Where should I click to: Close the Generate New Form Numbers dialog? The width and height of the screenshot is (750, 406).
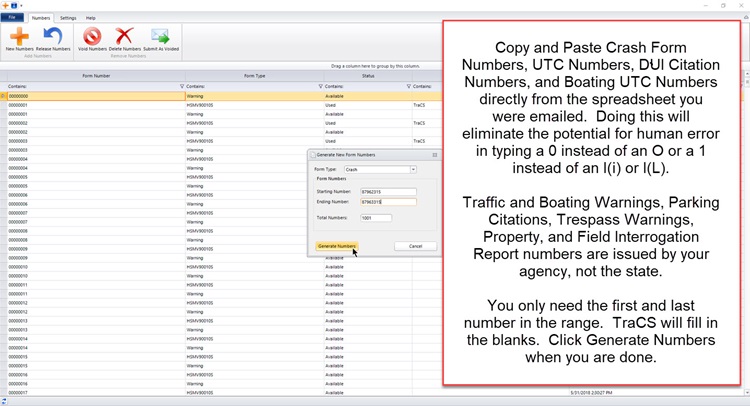pos(435,155)
